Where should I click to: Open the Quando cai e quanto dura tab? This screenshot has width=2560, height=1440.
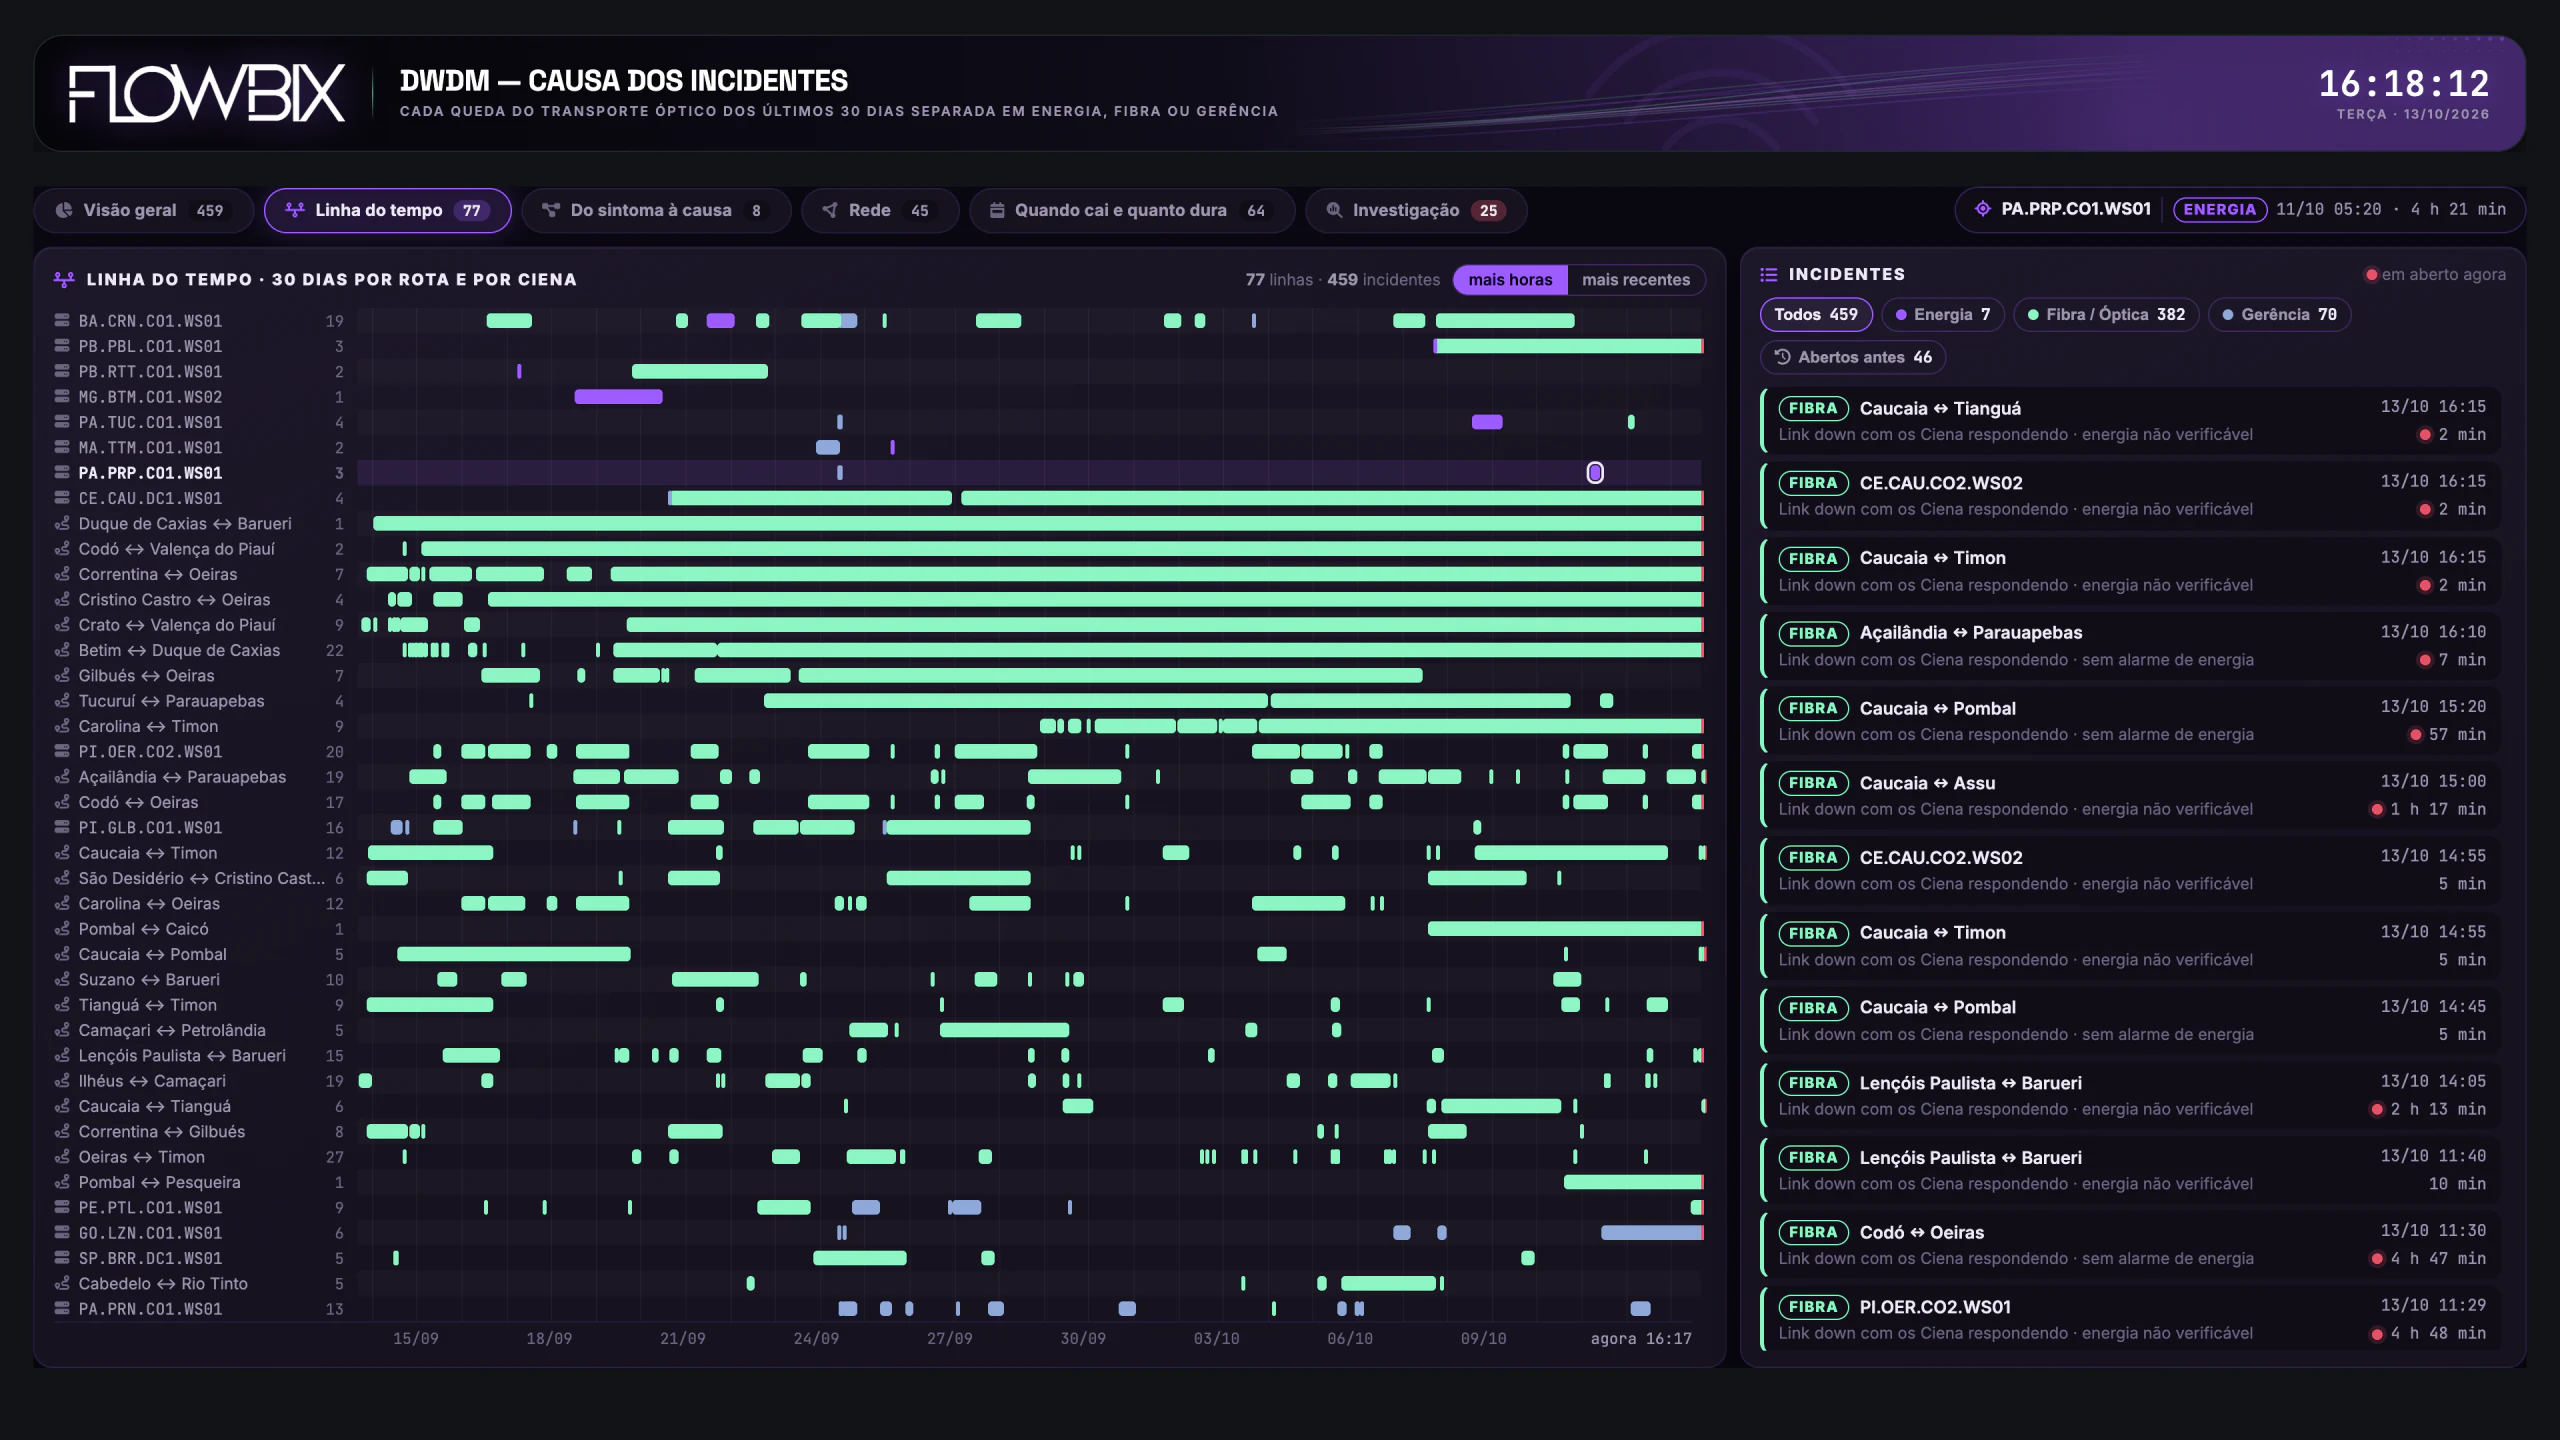(x=1131, y=210)
